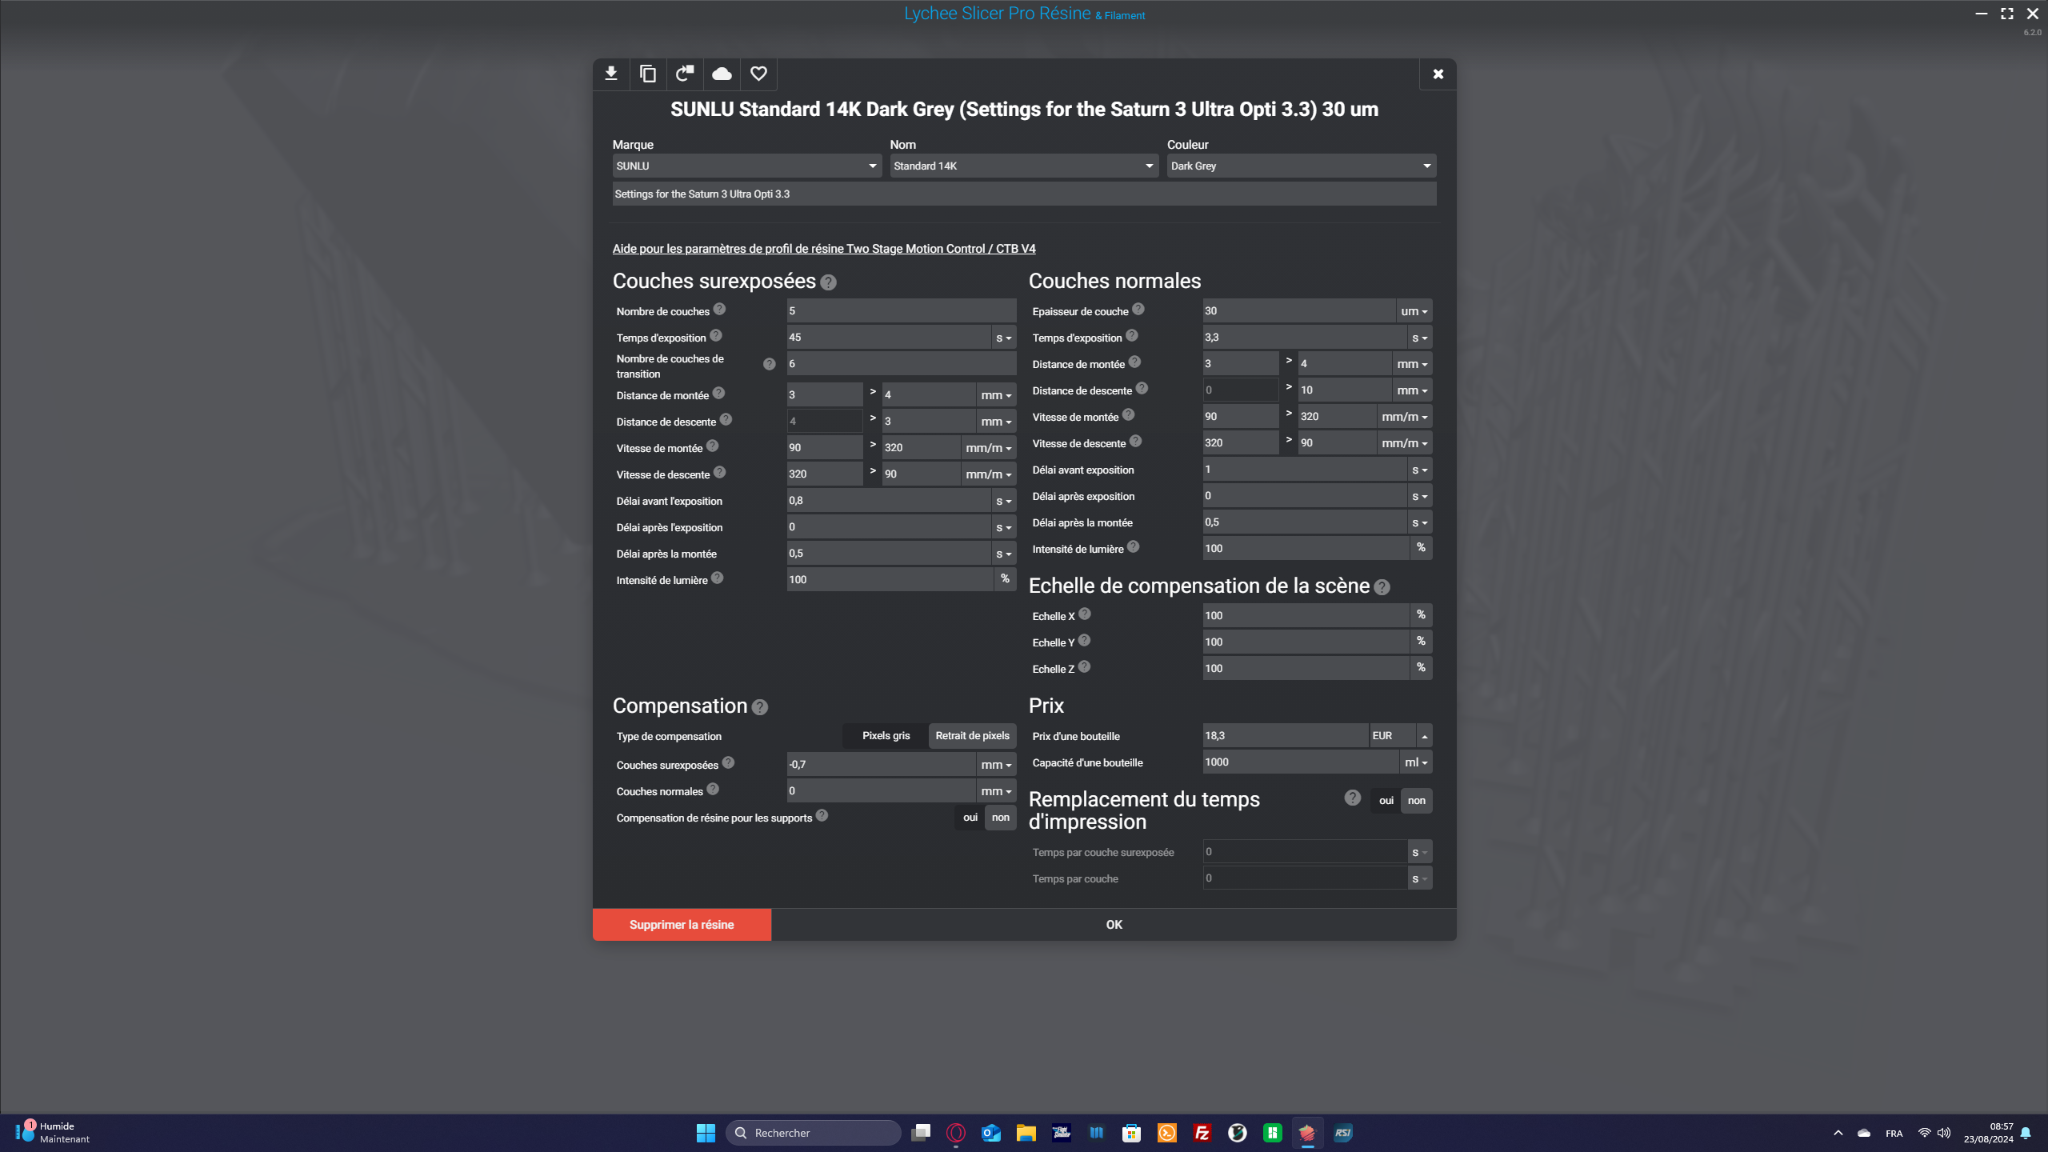Open layer thickness unit dropdown (um)
The height and width of the screenshot is (1152, 2048).
[1414, 311]
